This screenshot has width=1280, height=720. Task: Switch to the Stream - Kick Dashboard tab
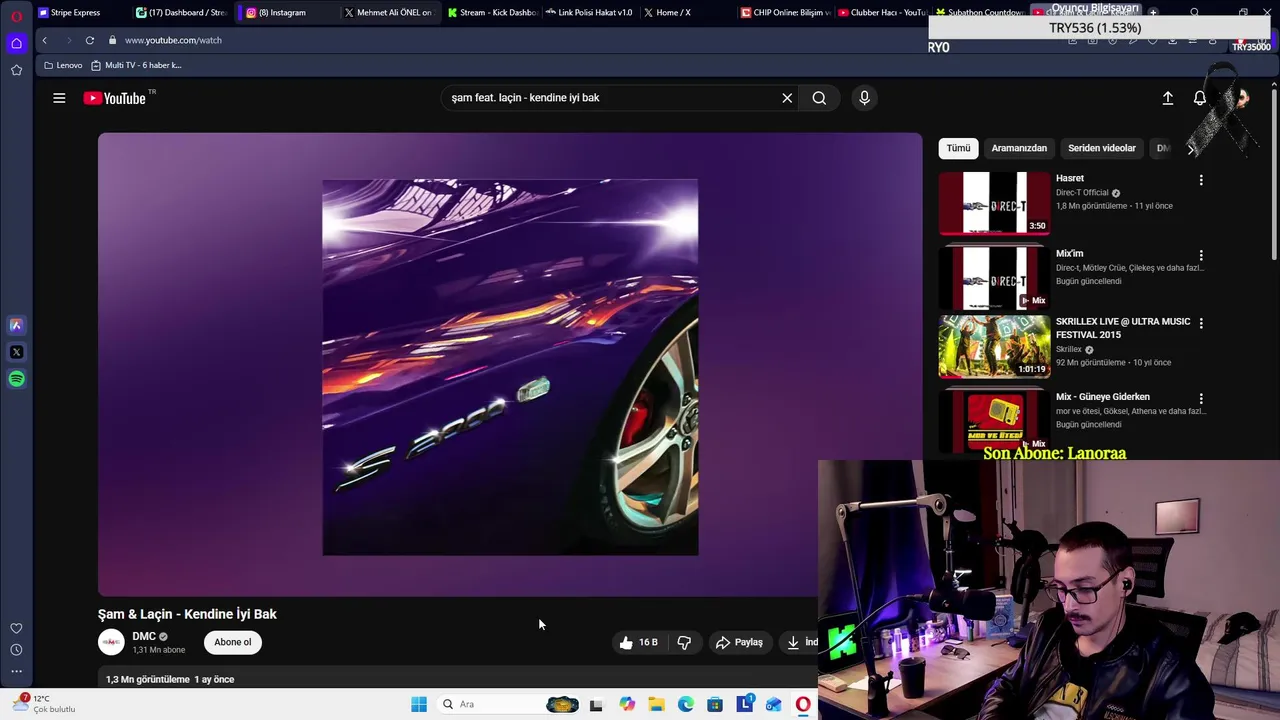coord(491,13)
